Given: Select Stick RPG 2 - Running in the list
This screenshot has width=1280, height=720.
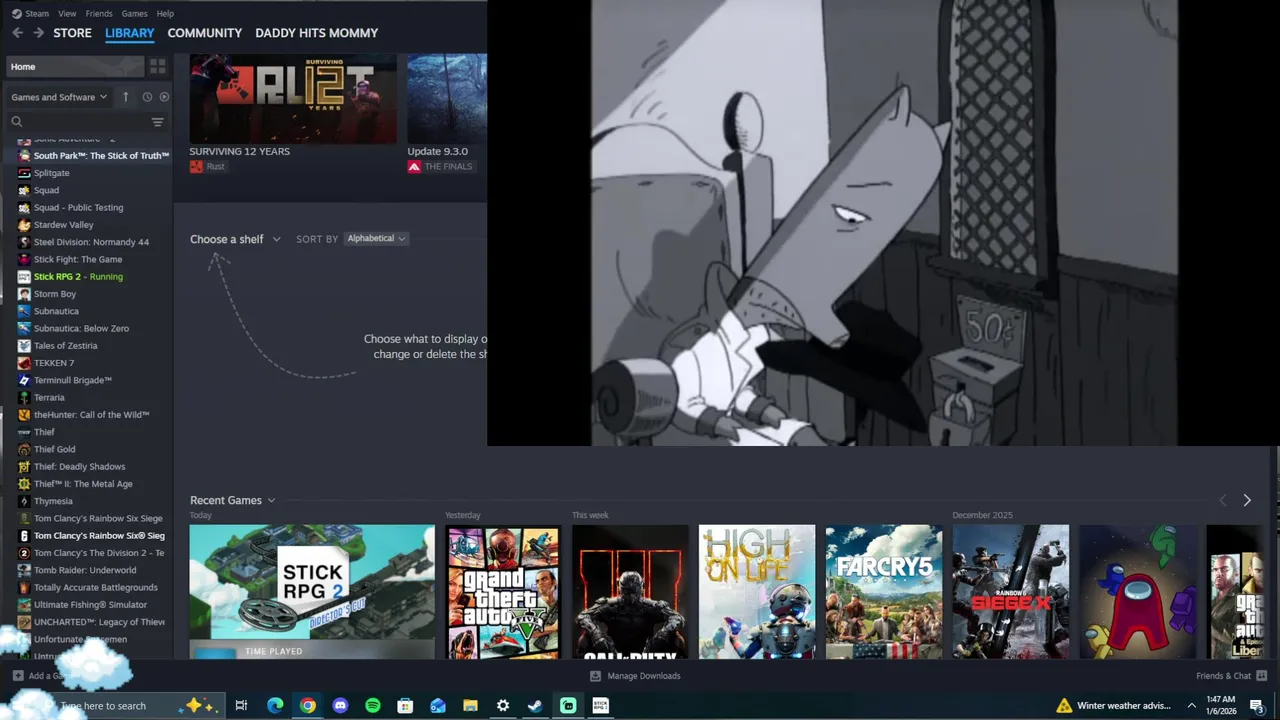Looking at the screenshot, I should [78, 276].
